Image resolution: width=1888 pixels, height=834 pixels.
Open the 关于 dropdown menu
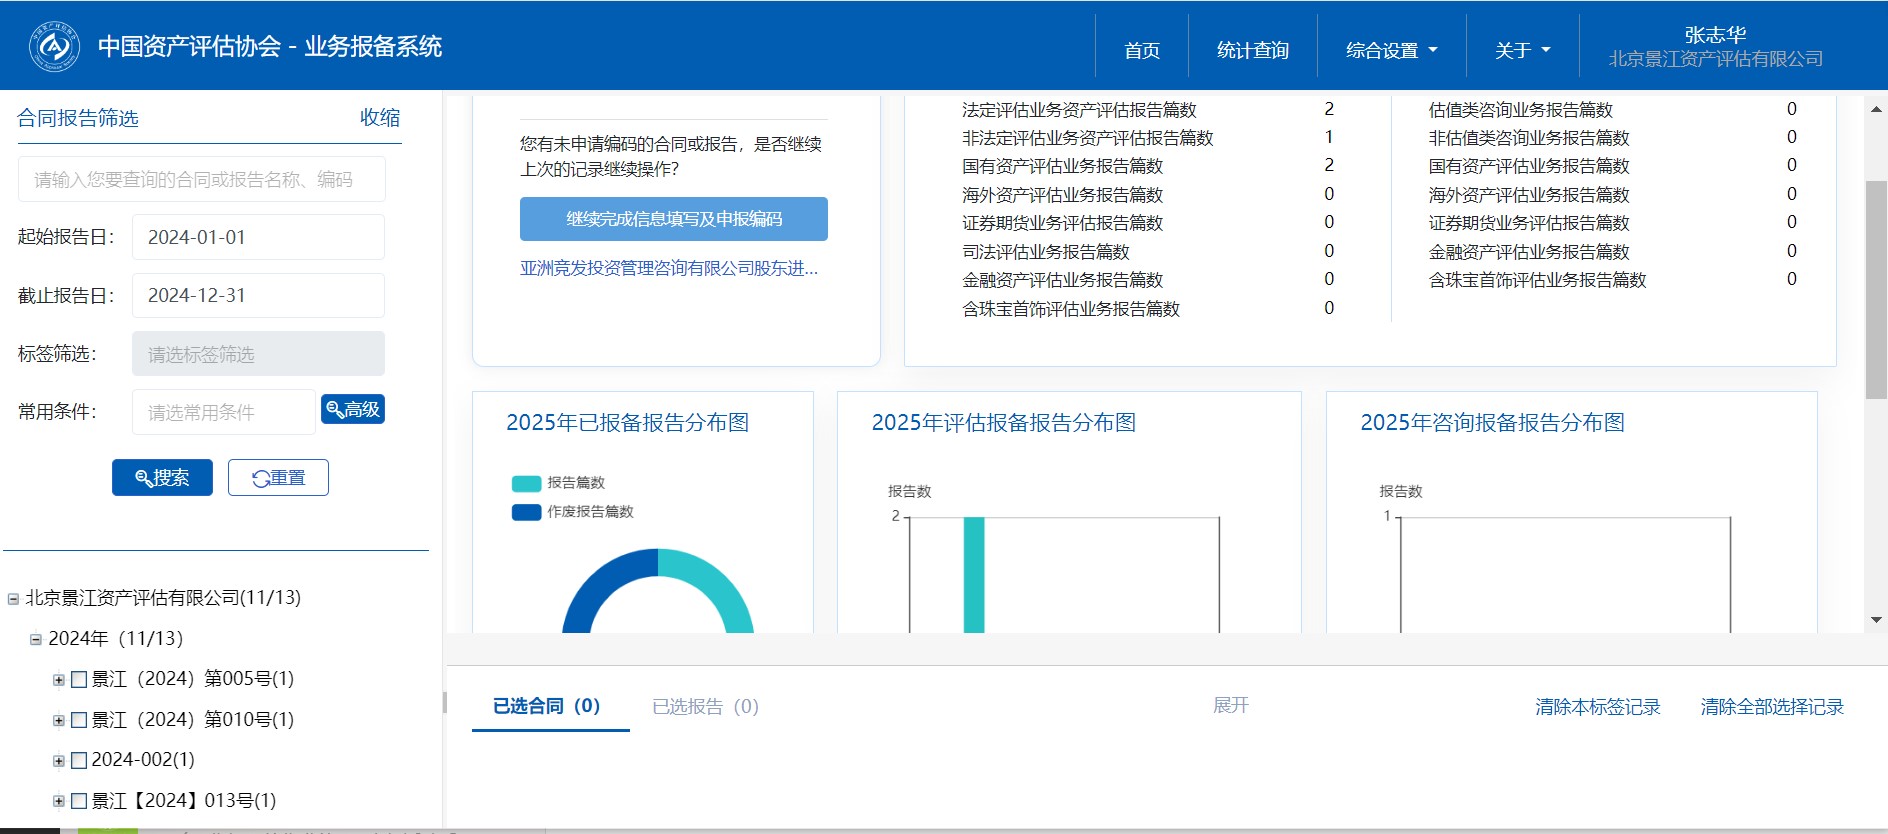tap(1521, 50)
